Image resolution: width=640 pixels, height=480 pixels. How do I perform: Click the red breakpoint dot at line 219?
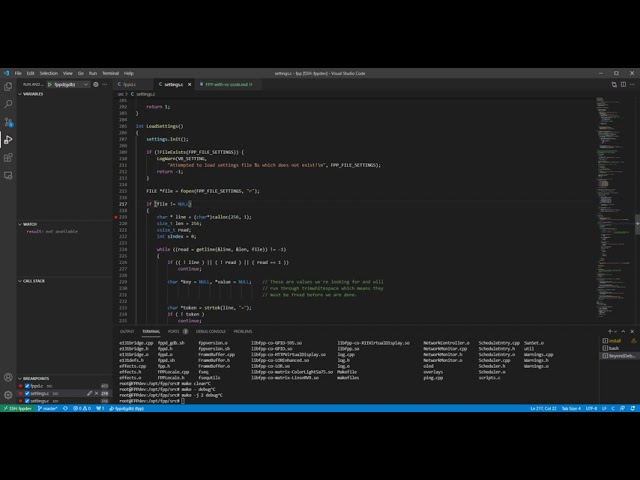click(116, 217)
